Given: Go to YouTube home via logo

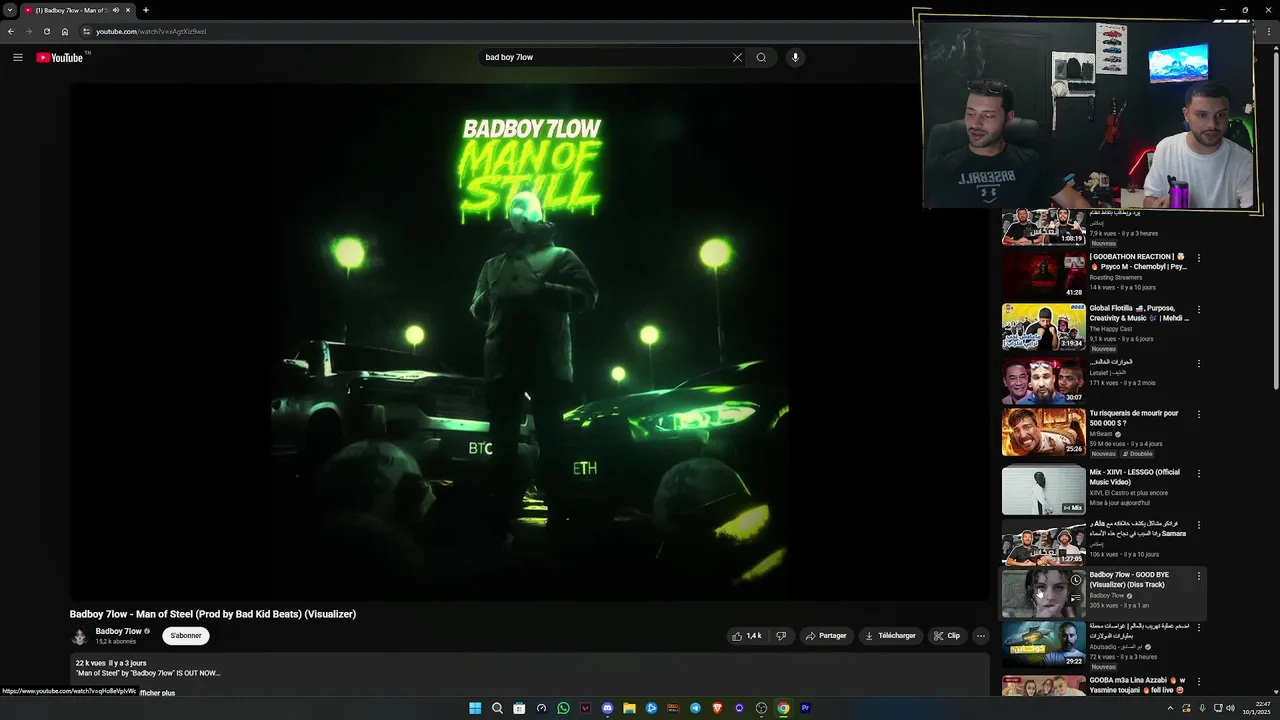Looking at the screenshot, I should click(x=60, y=57).
